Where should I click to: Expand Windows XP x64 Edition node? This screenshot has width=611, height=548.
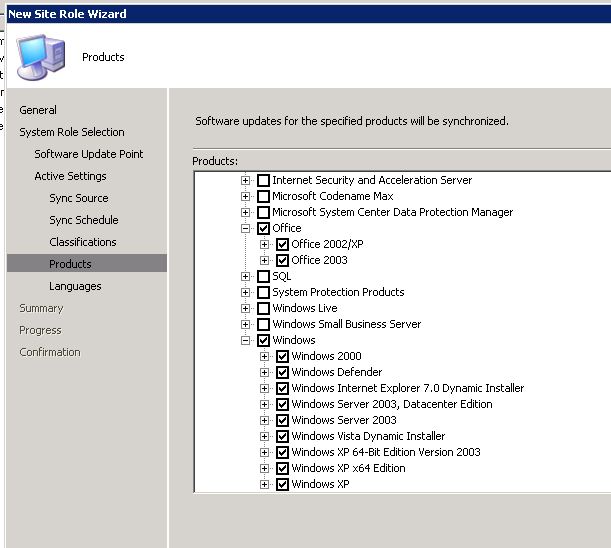(264, 468)
